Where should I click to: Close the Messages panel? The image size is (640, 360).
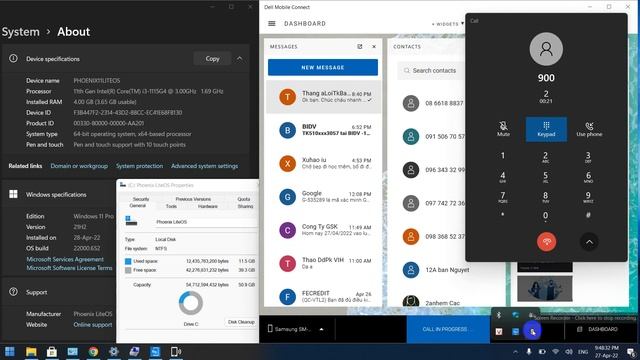[x=374, y=47]
